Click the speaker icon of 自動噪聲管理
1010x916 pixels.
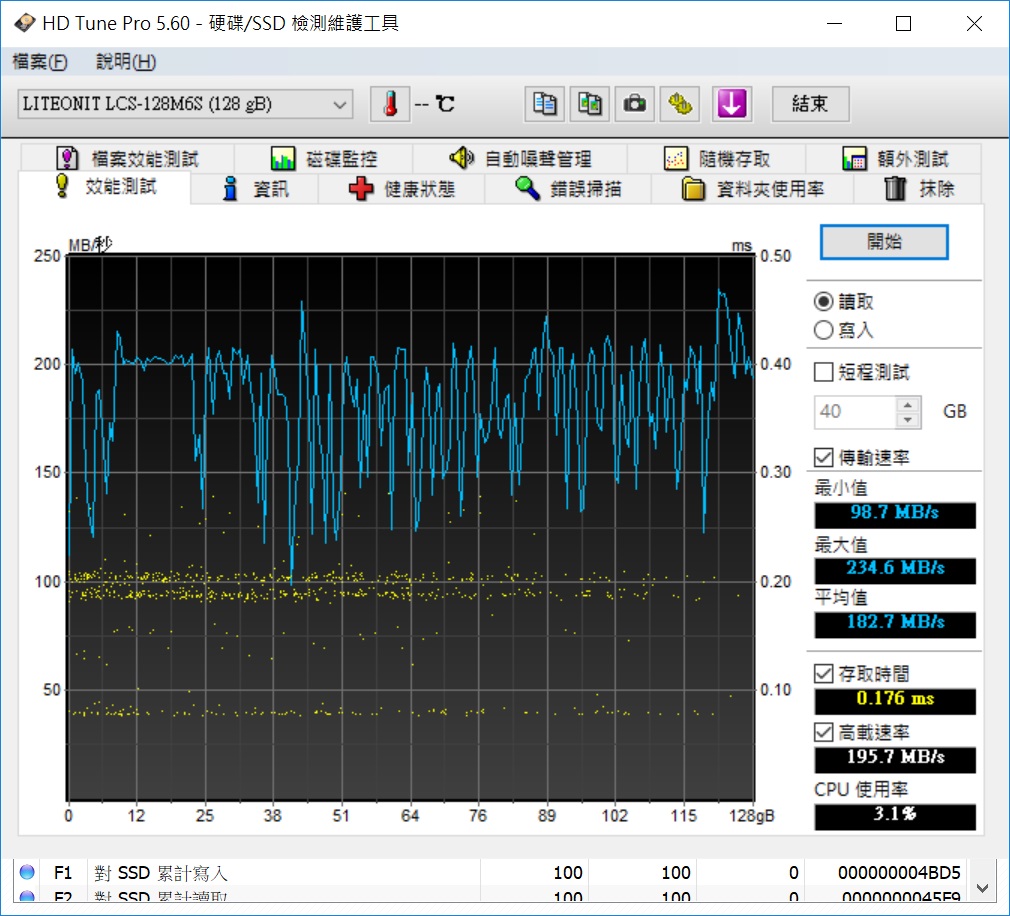(x=461, y=158)
